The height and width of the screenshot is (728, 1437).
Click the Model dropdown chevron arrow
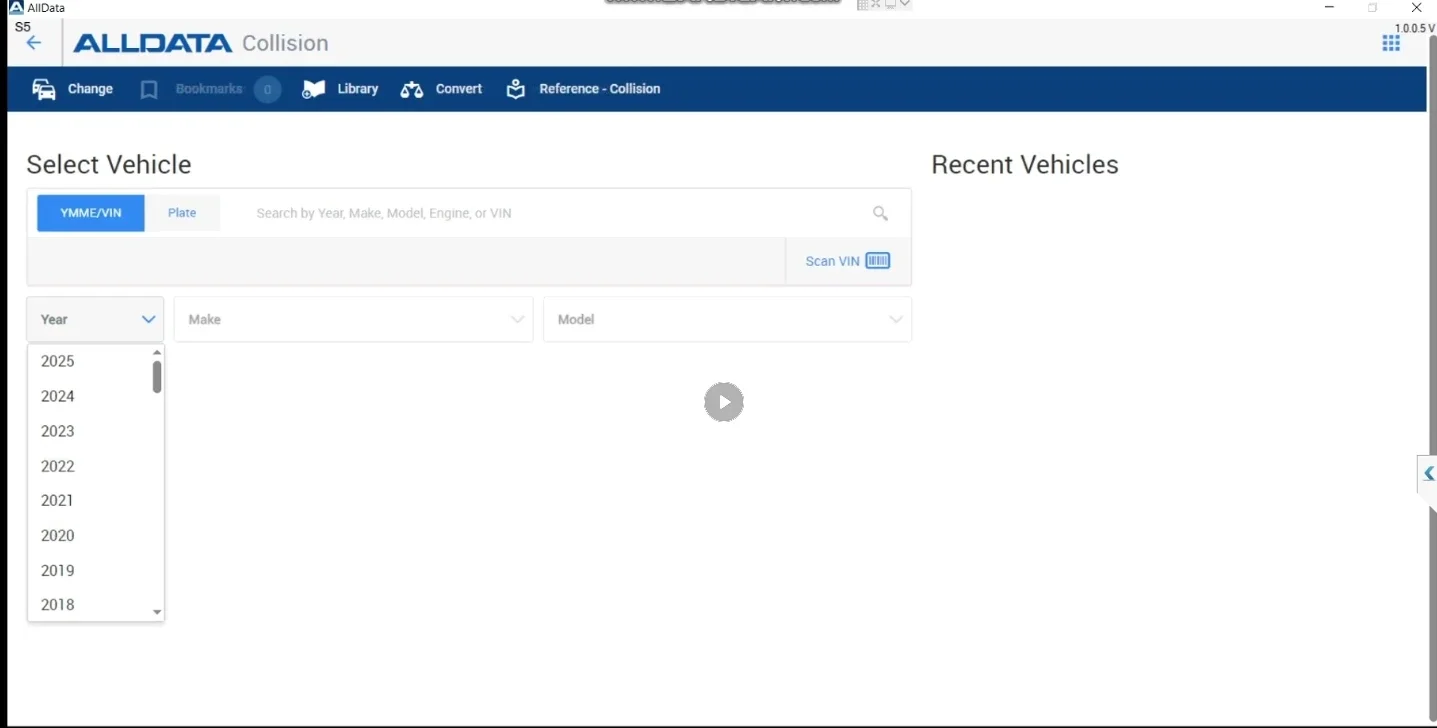pos(896,320)
